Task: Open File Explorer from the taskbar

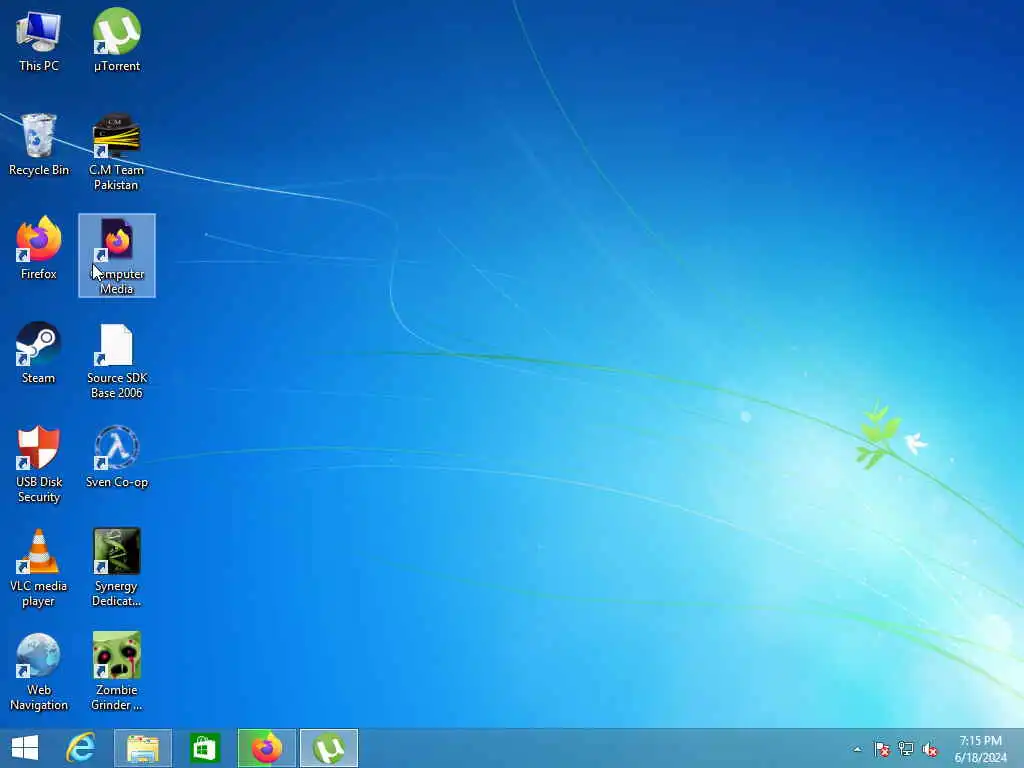Action: click(143, 748)
